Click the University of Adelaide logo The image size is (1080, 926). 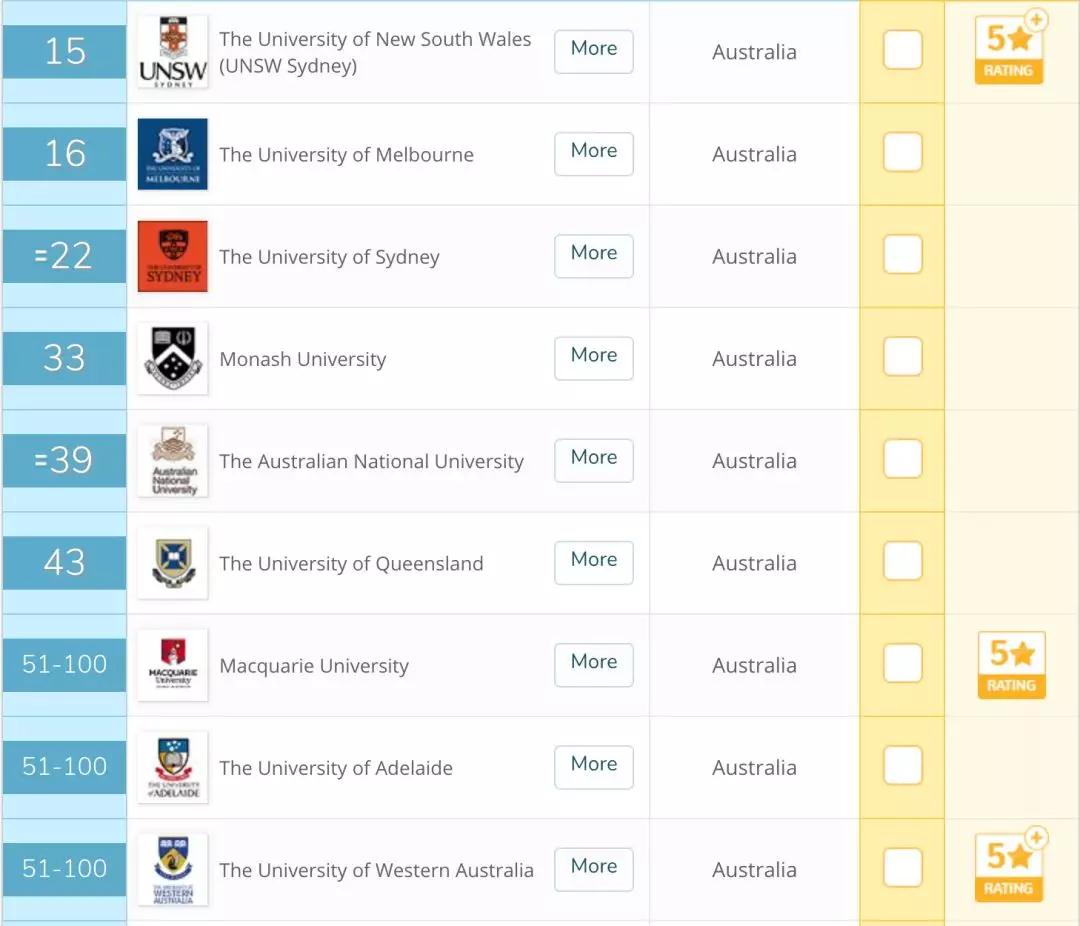[173, 768]
